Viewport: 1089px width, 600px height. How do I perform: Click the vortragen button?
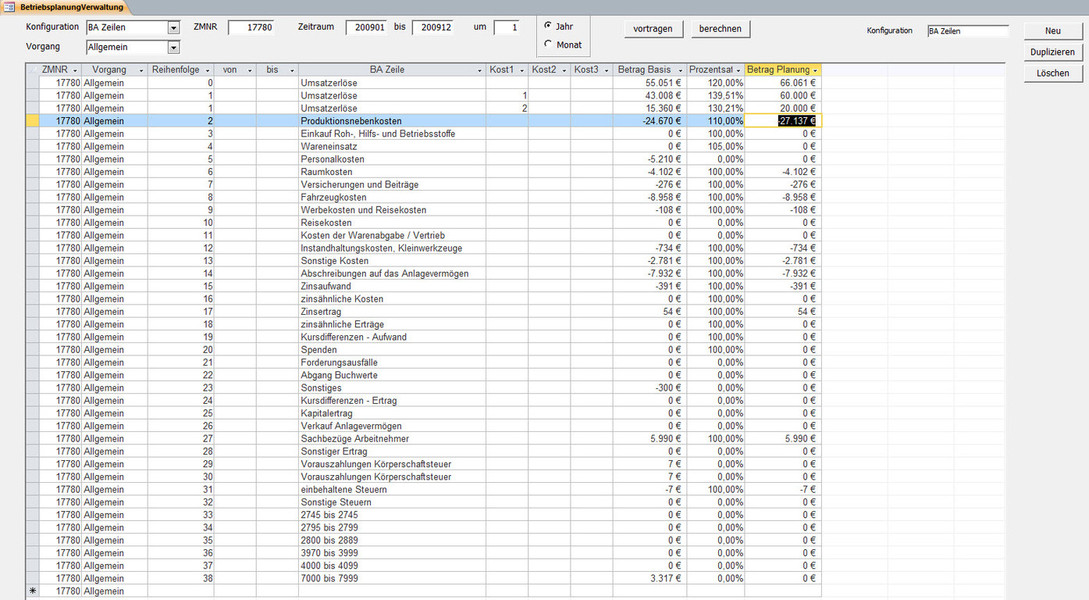653,28
